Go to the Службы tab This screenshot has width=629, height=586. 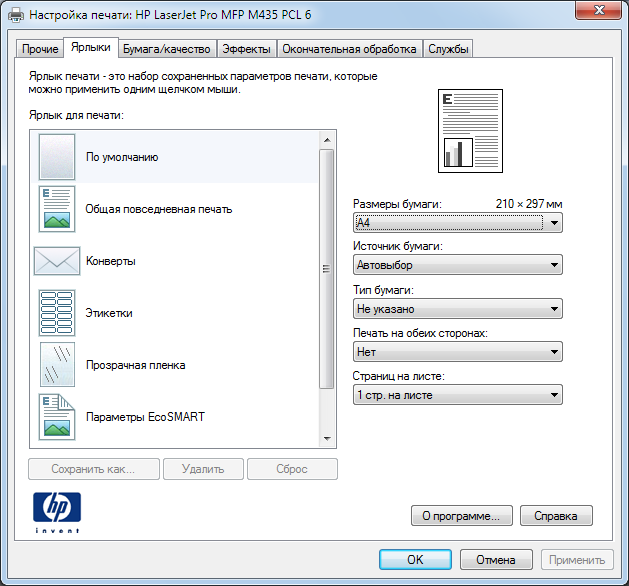coord(448,49)
